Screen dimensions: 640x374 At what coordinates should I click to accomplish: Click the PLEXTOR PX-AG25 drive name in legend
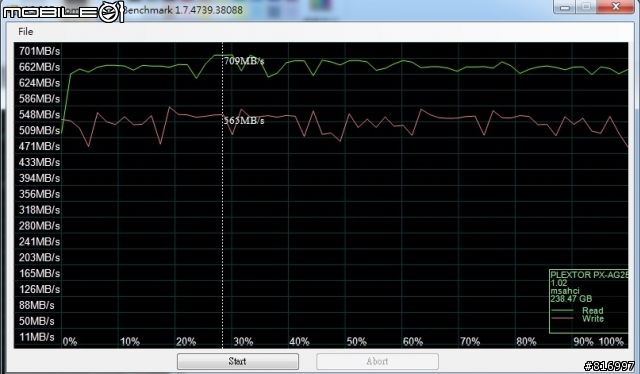tap(589, 275)
